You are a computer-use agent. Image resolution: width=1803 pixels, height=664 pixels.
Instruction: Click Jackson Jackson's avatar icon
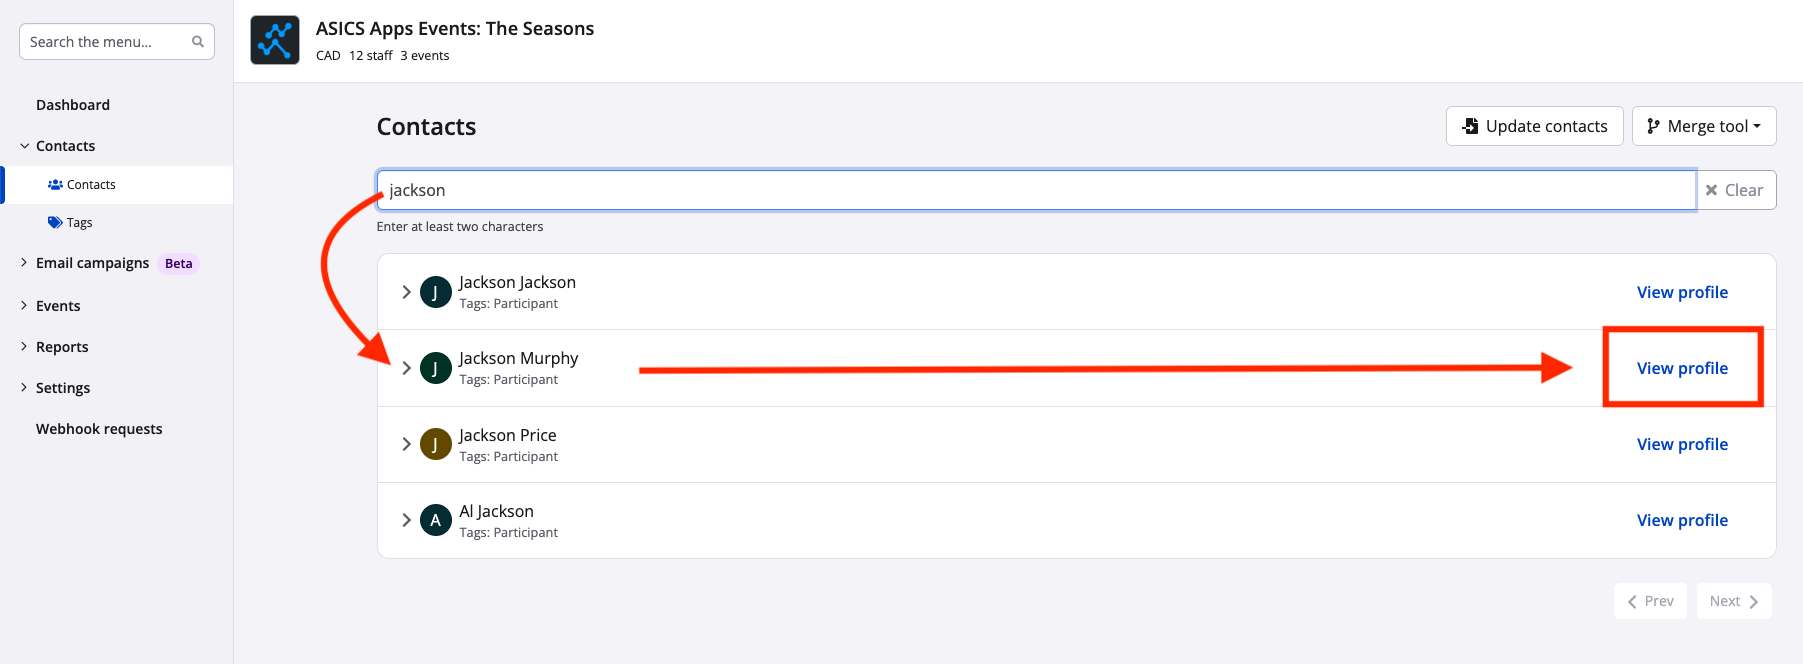(435, 292)
